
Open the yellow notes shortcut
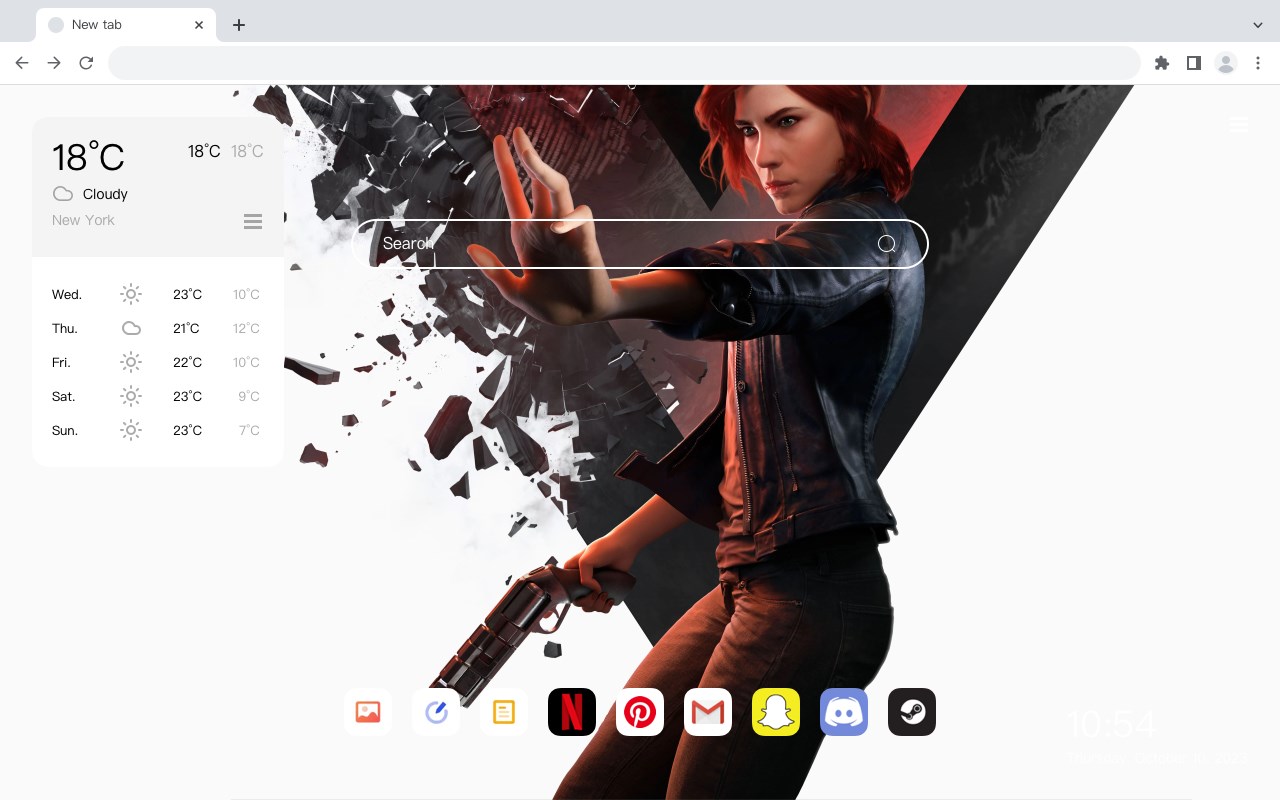click(504, 712)
